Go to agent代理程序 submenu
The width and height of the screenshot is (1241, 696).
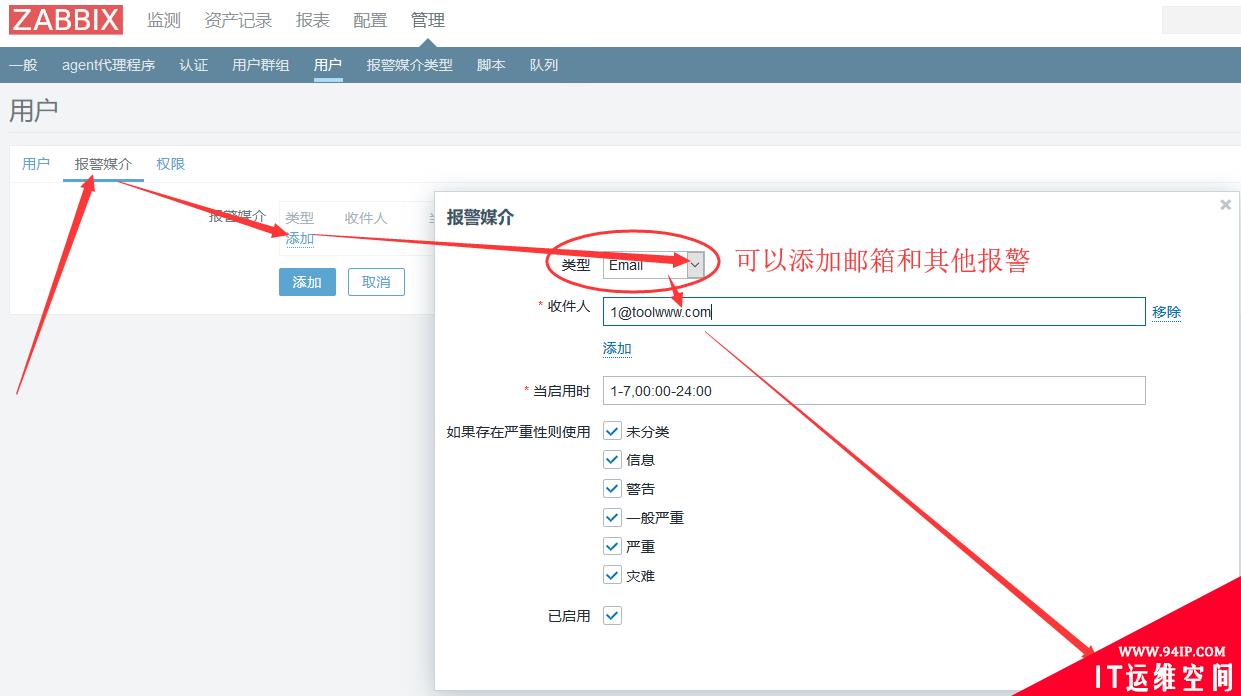tap(108, 65)
